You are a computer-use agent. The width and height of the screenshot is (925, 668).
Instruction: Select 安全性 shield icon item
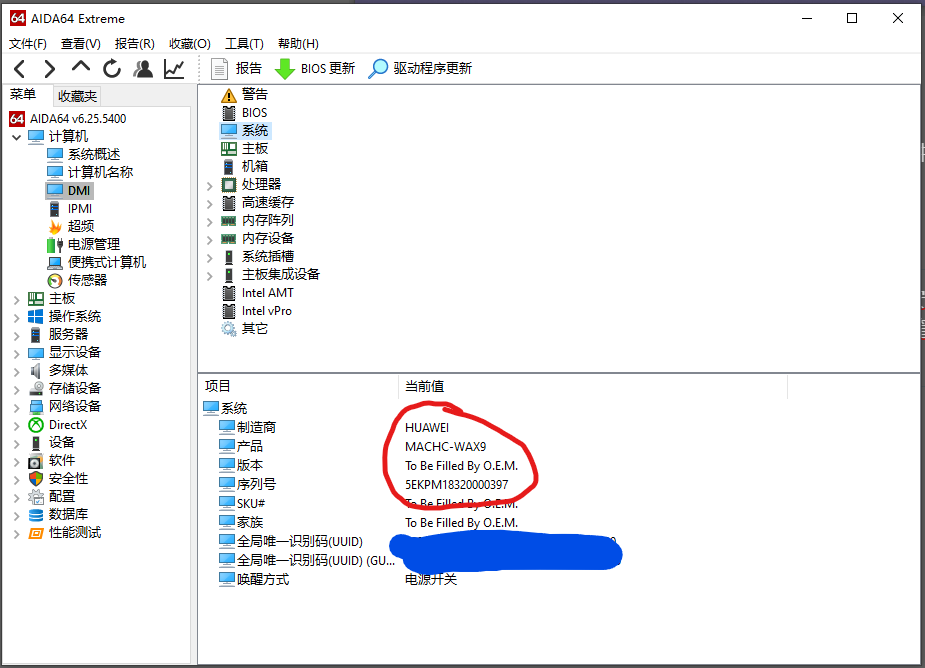point(58,479)
